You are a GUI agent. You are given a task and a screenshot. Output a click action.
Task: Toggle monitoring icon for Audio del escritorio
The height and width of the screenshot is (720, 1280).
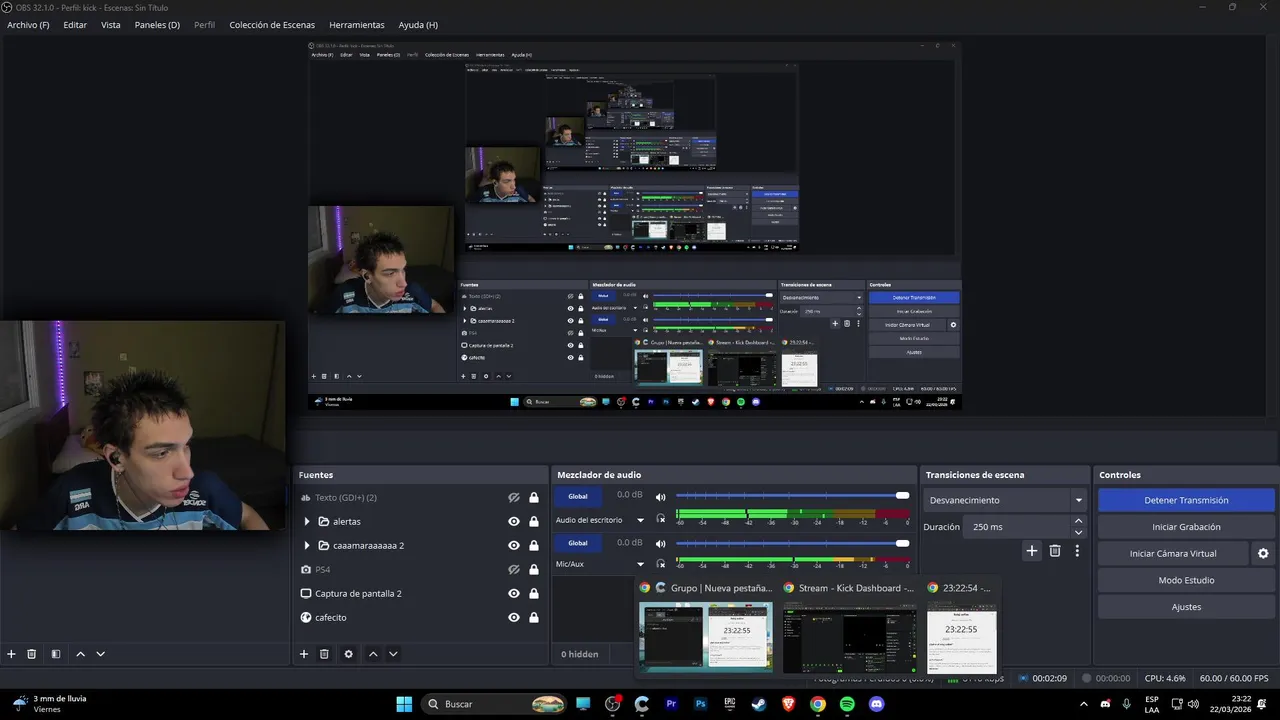coord(660,519)
